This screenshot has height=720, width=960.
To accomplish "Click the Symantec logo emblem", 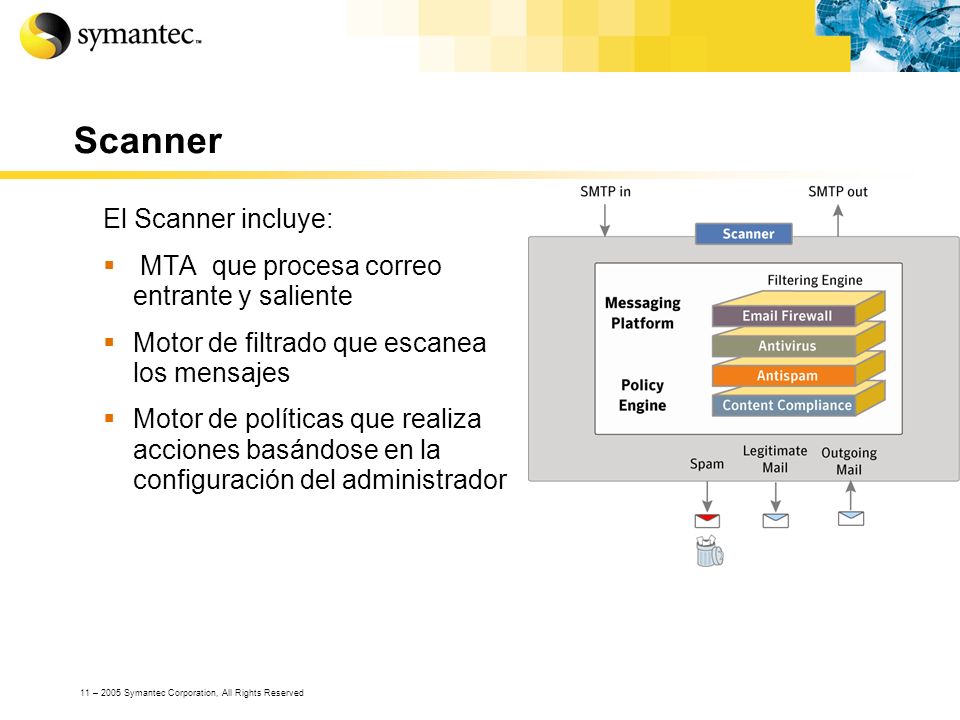I will point(45,36).
